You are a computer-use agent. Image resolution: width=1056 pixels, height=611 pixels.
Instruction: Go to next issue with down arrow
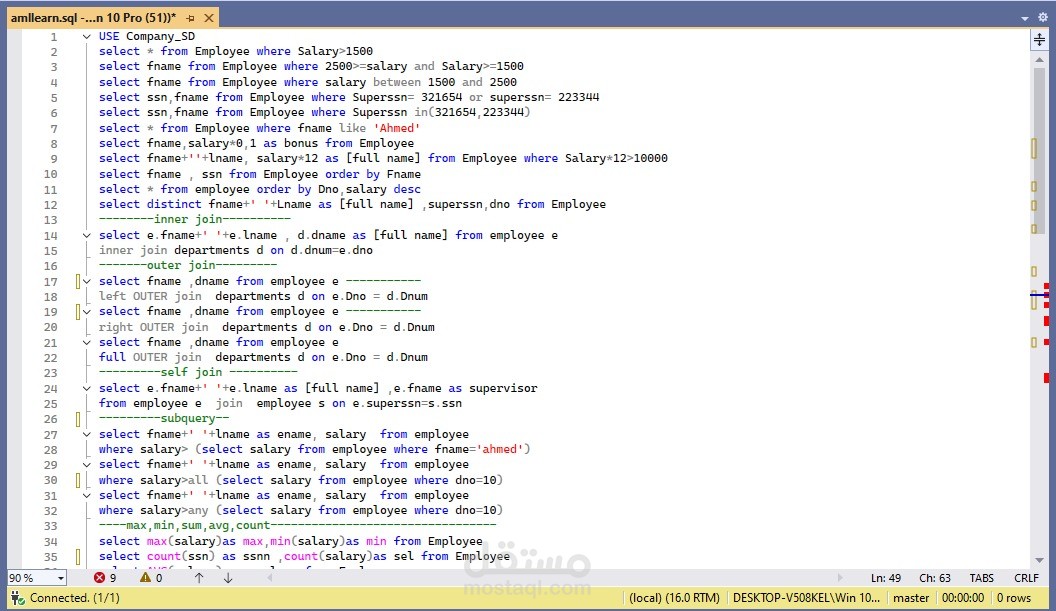pos(228,578)
